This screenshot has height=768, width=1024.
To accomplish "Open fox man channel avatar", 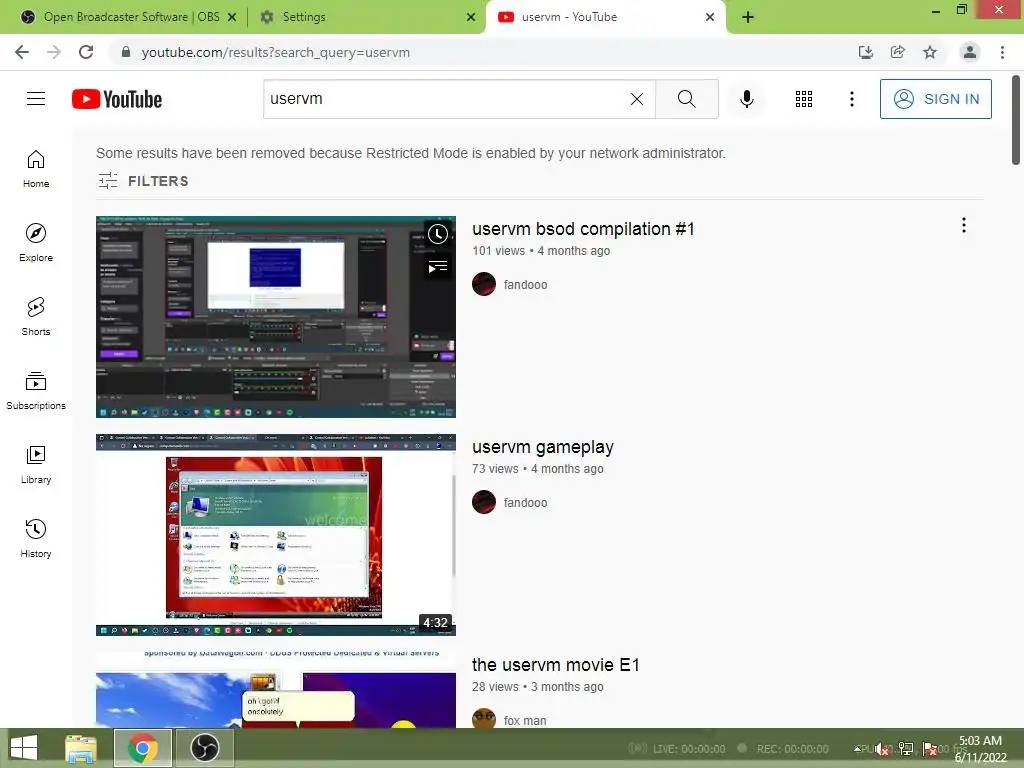I will (x=484, y=718).
